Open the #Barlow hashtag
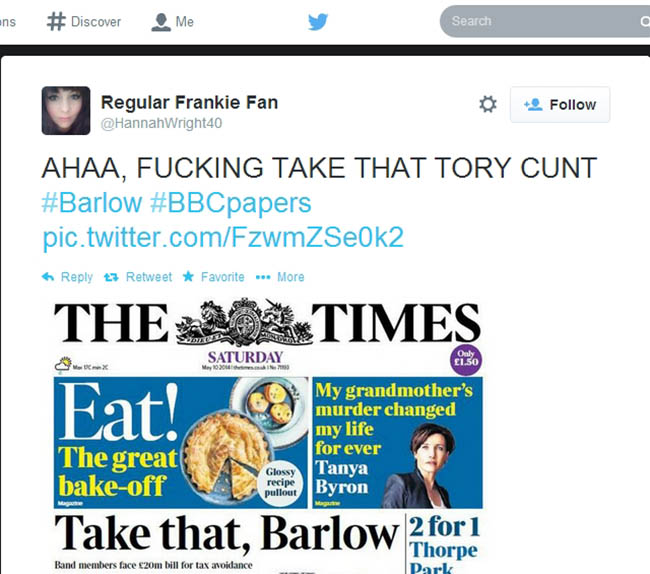The image size is (650, 574). click(92, 203)
